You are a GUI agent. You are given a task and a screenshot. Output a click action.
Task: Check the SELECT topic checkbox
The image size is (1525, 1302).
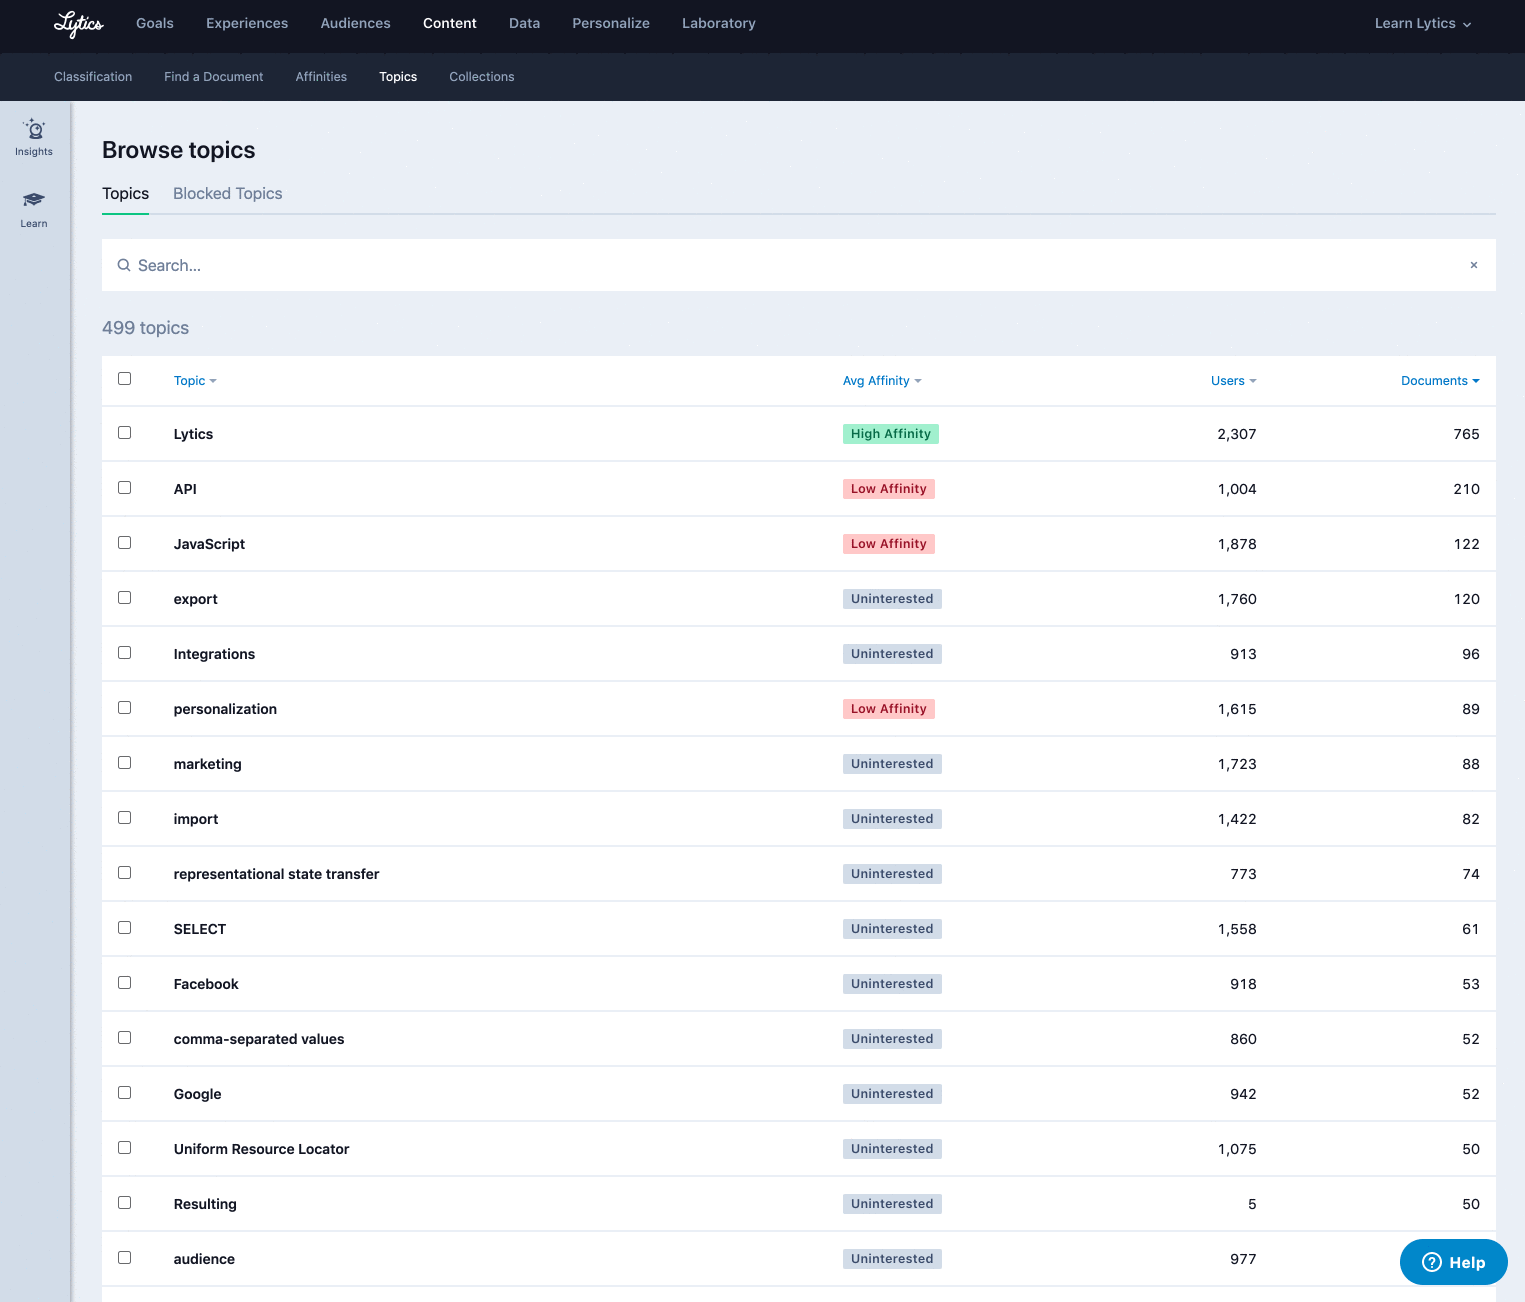(x=125, y=928)
